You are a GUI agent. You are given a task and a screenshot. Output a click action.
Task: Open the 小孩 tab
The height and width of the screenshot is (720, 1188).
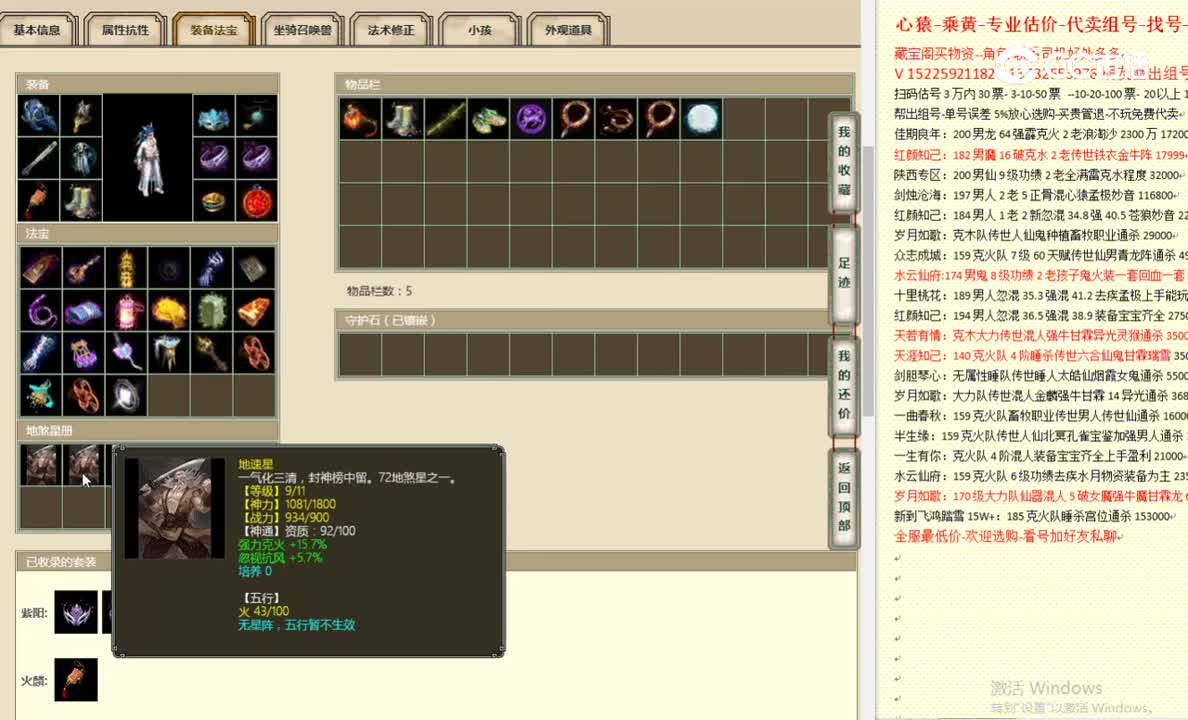480,30
